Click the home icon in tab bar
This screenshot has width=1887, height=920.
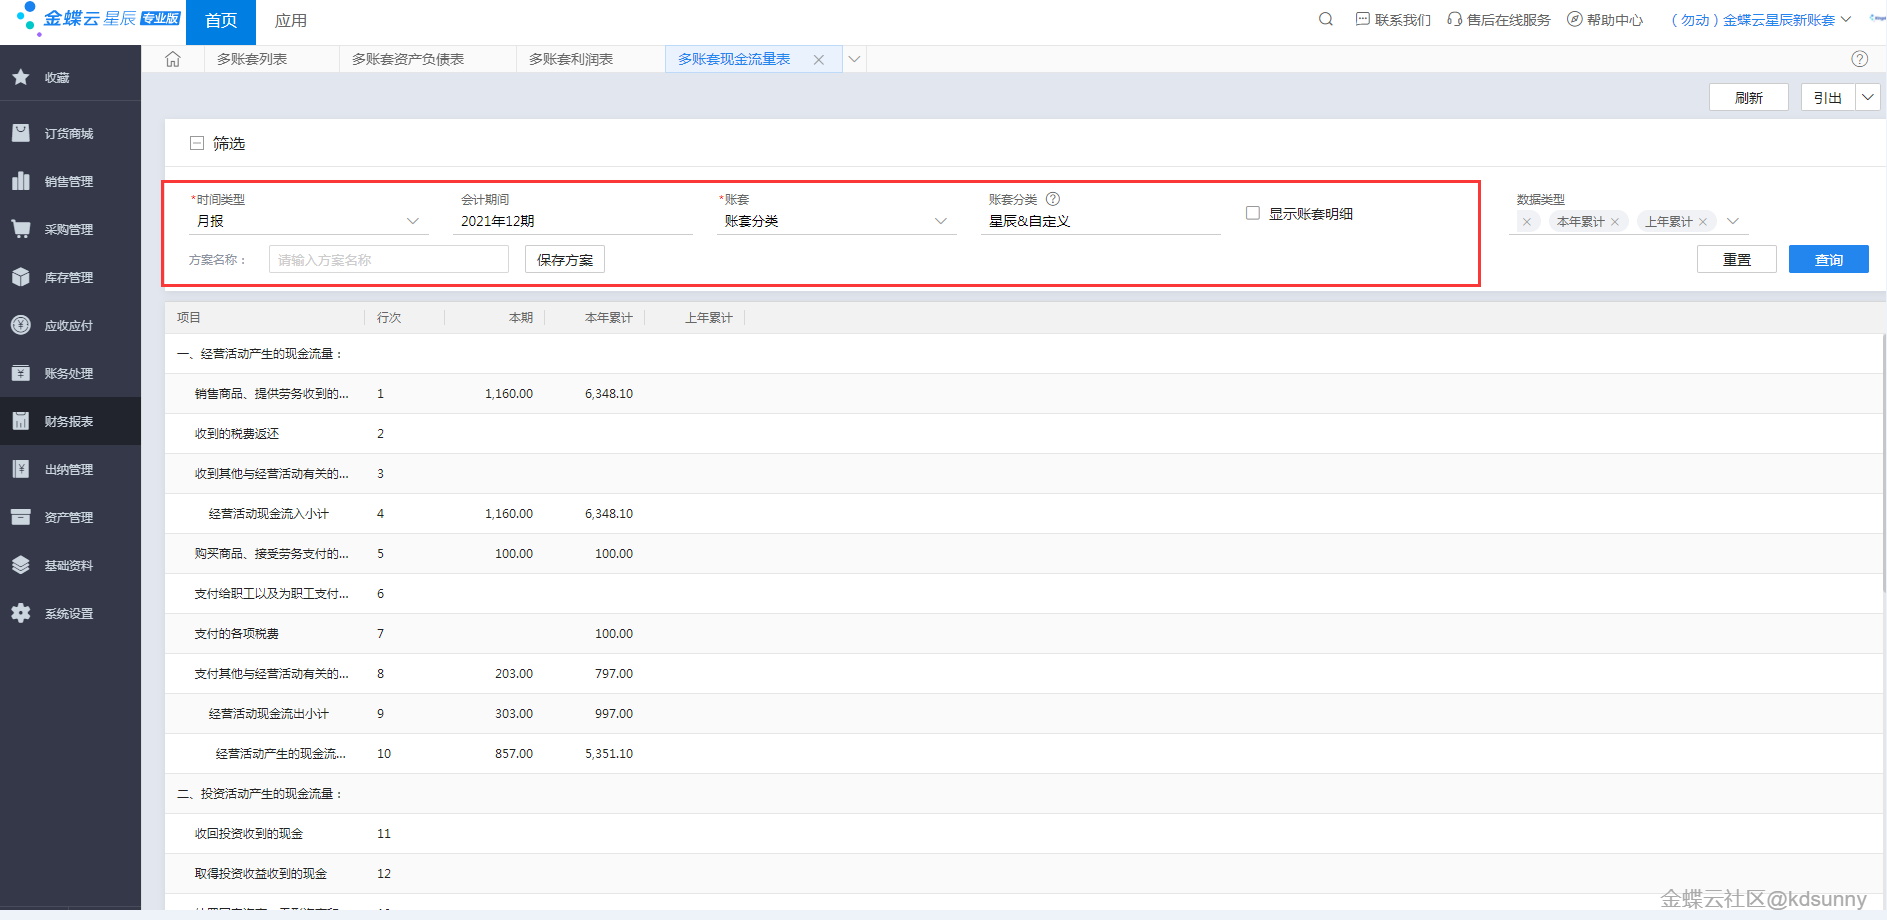point(173,59)
